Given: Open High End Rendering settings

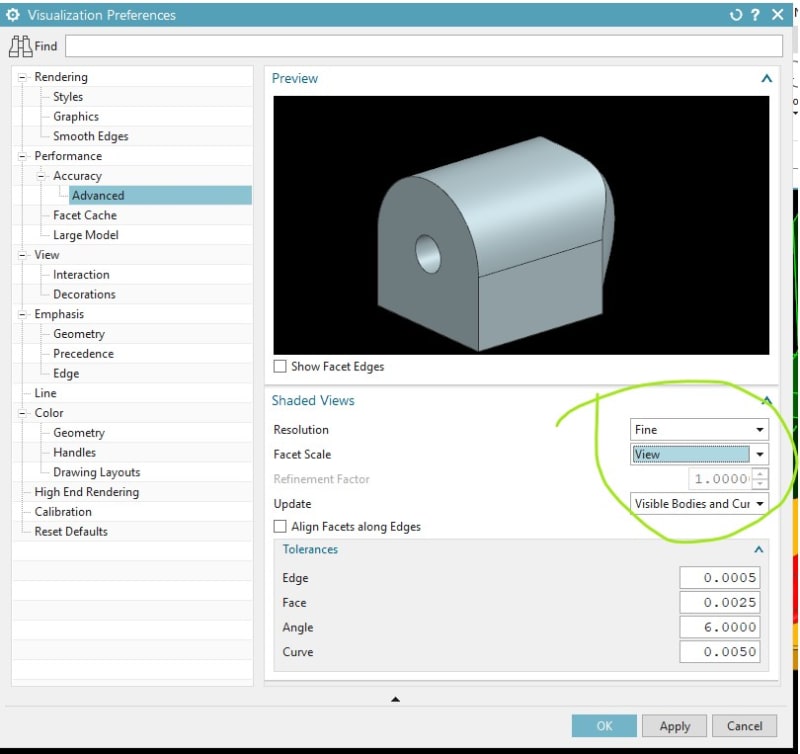Looking at the screenshot, I should [87, 492].
